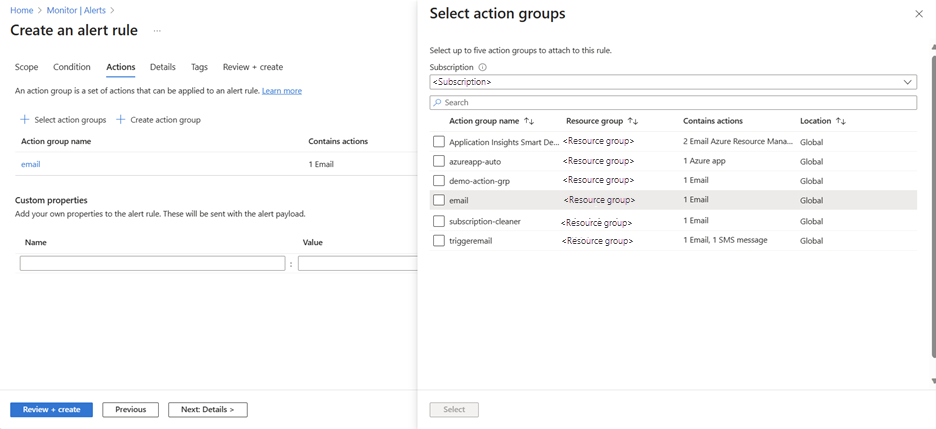Select the triggeremail action group checkbox

pyautogui.click(x=439, y=241)
